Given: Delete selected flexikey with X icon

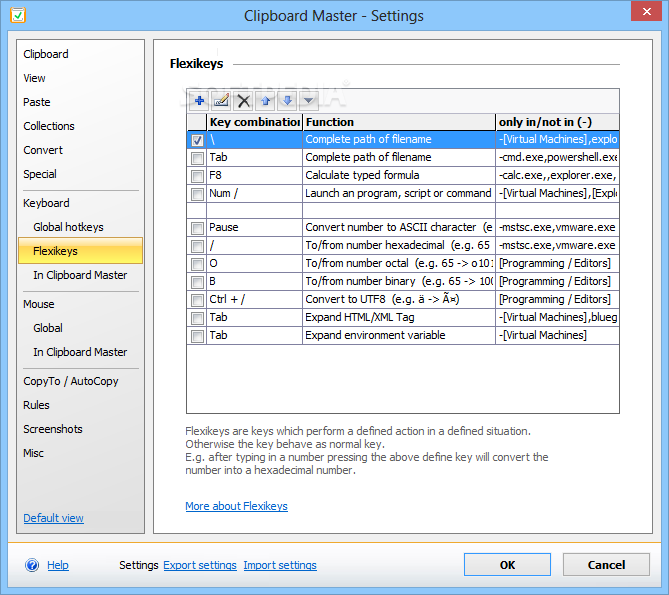Looking at the screenshot, I should click(x=244, y=101).
